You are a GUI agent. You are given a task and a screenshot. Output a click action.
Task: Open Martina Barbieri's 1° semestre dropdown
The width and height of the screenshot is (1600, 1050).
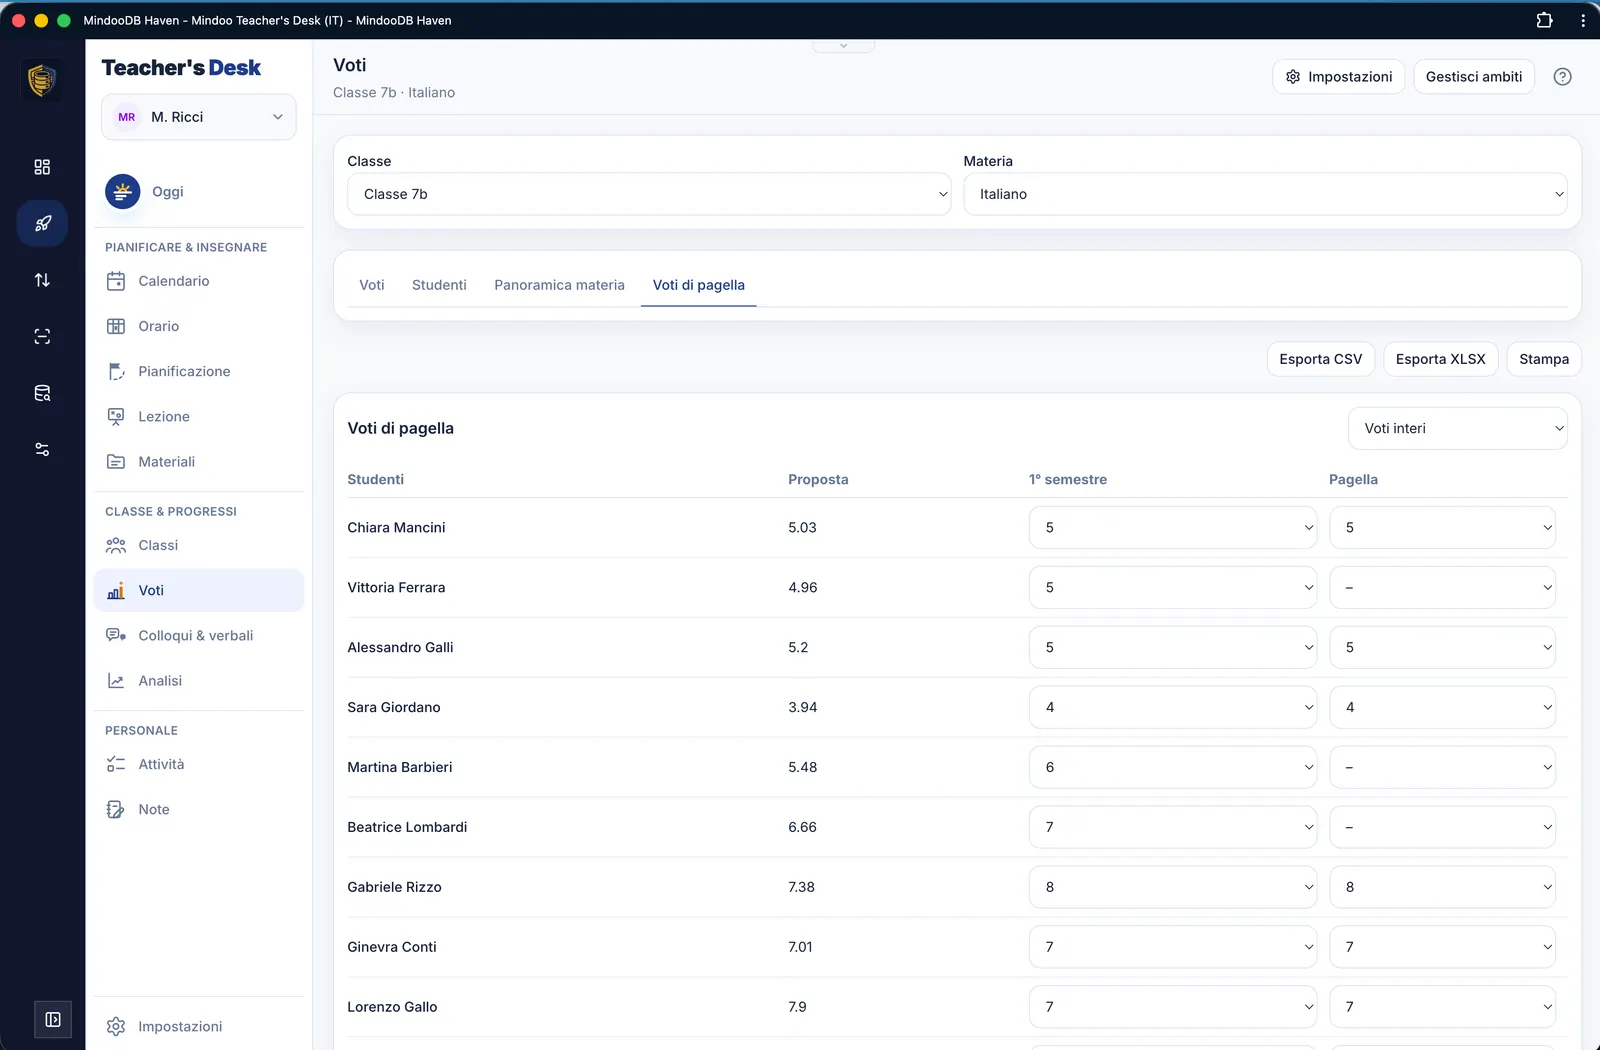(x=1173, y=767)
